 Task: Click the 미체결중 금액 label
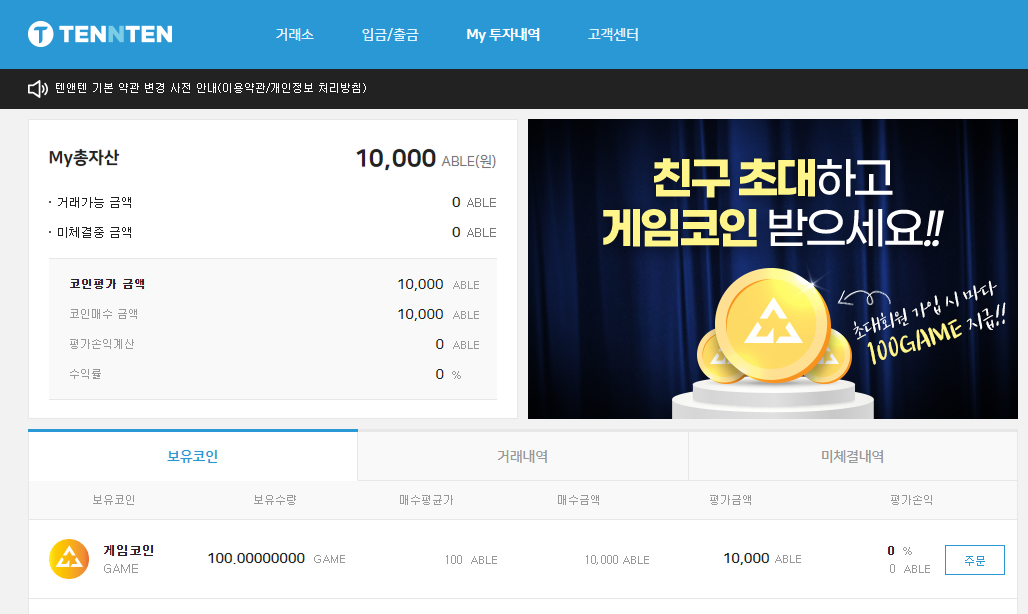tap(94, 232)
